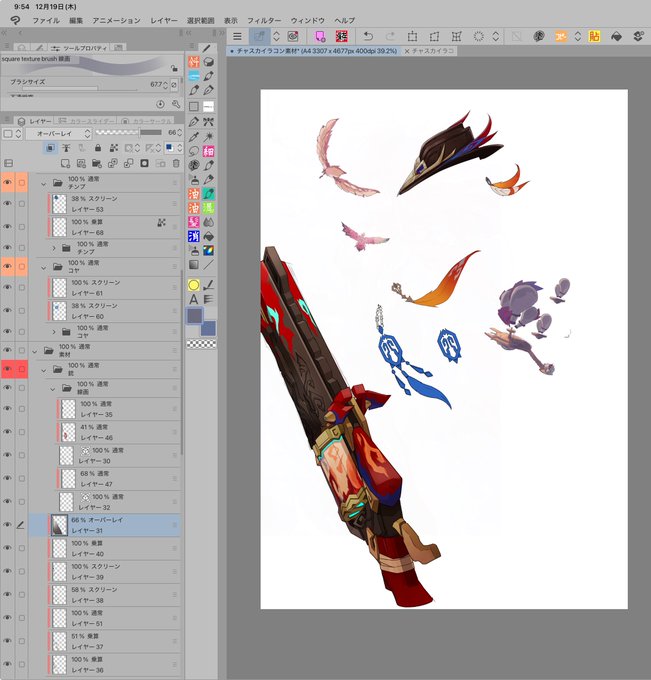Select the eraser tool in the tool palette
This screenshot has height=680, width=651.
209,62
